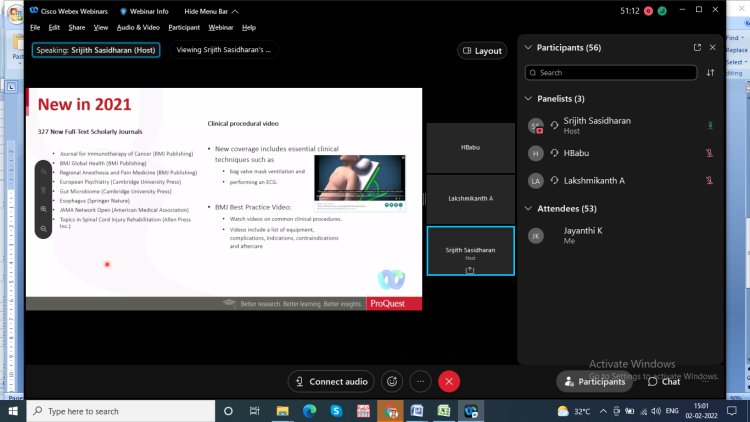Screen dimensions: 750x422
Task: Open Skype from the taskbar
Action: (336, 411)
